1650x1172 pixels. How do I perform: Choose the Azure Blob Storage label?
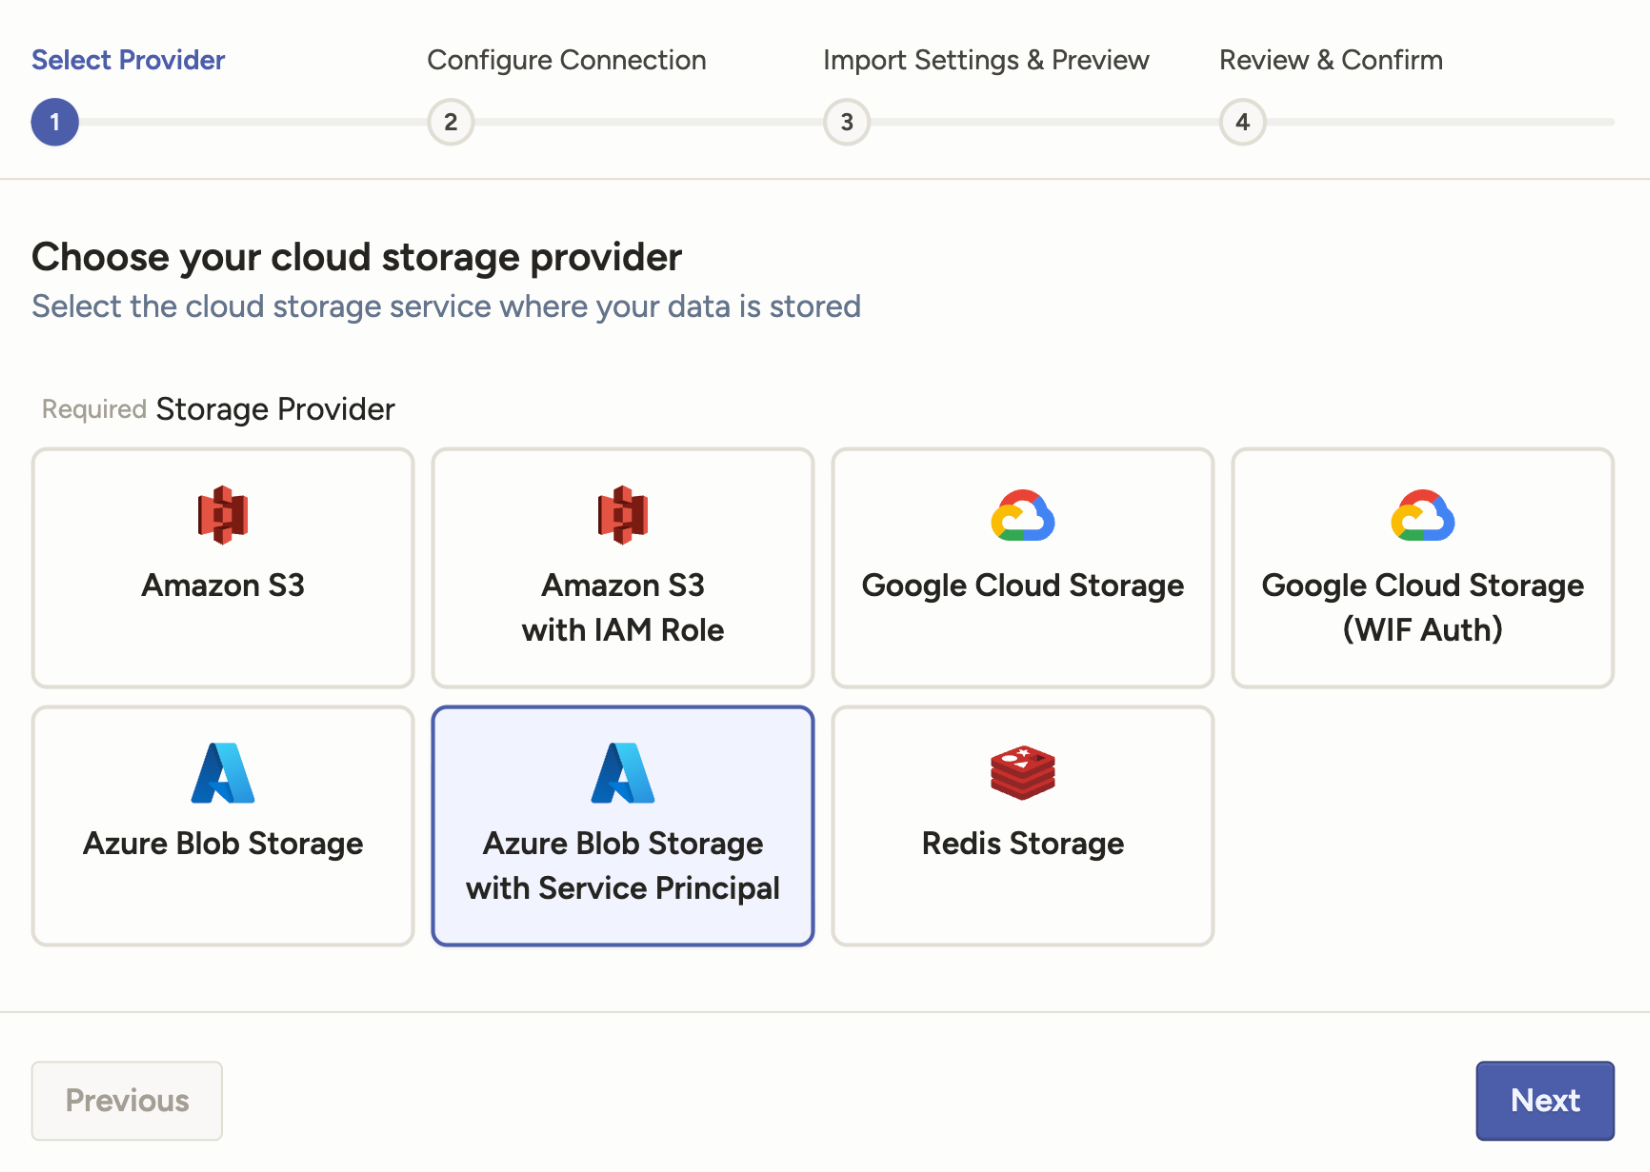click(x=222, y=843)
